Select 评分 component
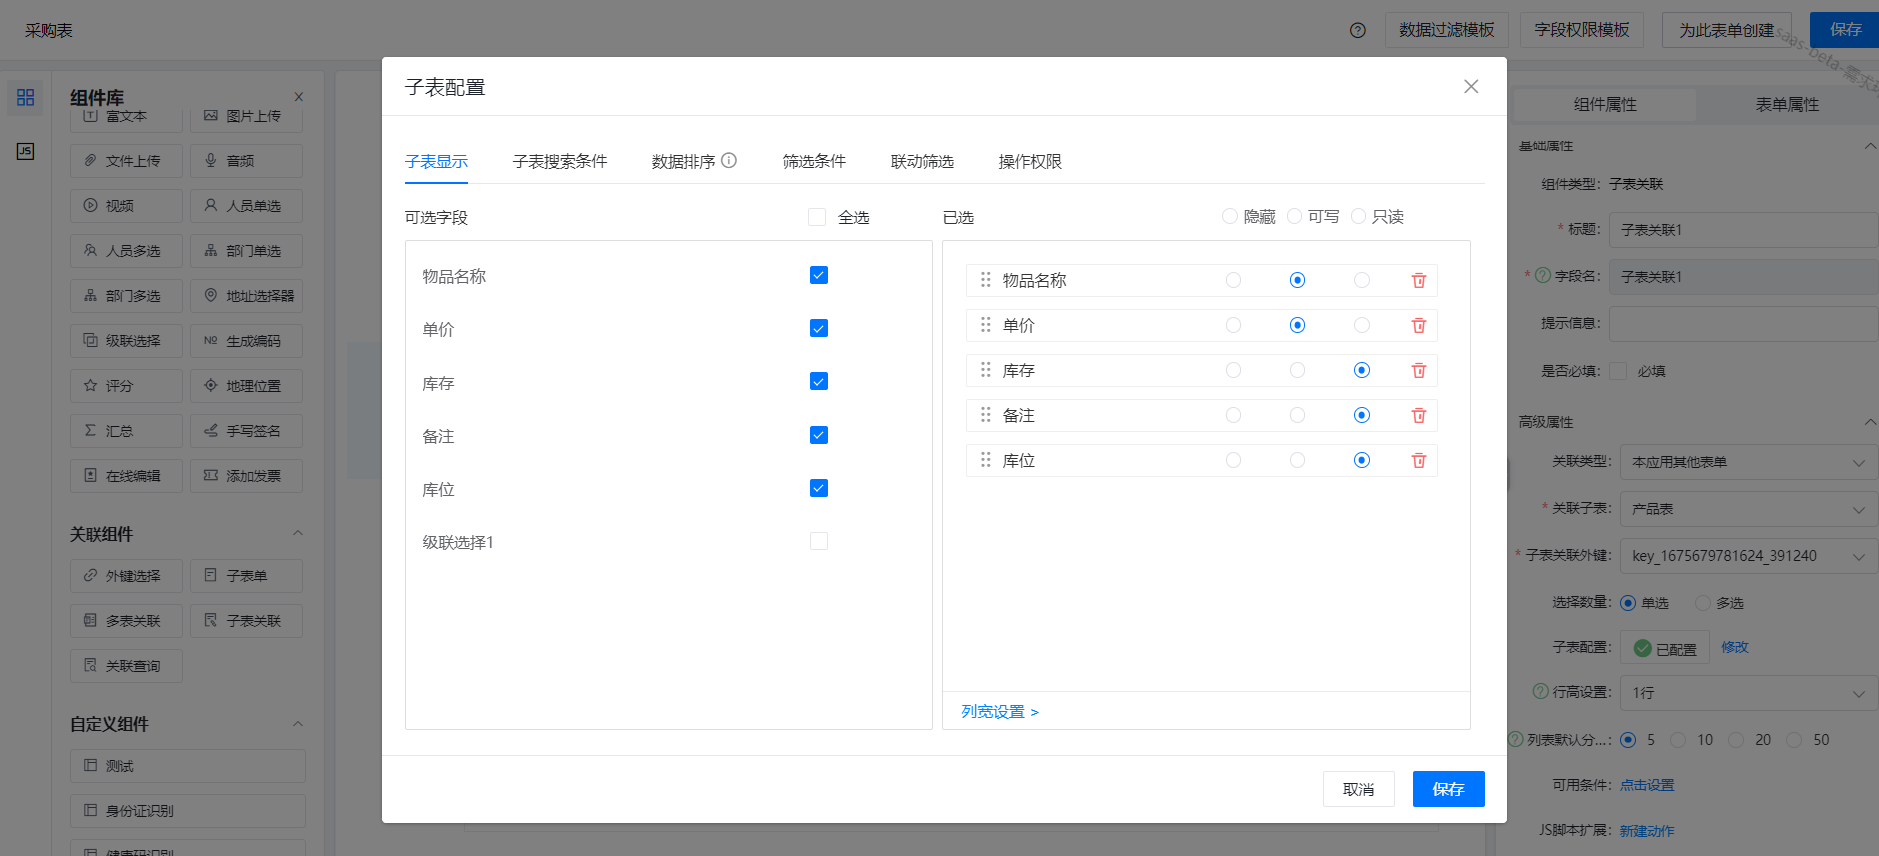 coord(127,386)
